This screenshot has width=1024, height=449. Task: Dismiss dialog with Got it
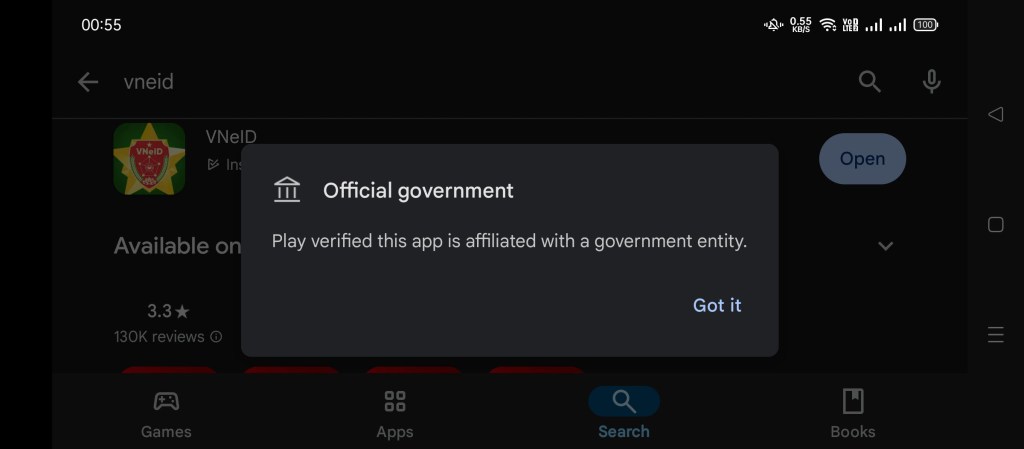(x=717, y=305)
